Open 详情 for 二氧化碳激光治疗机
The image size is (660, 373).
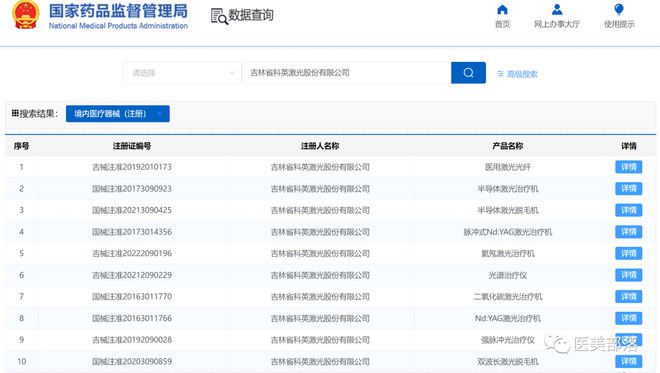click(628, 297)
